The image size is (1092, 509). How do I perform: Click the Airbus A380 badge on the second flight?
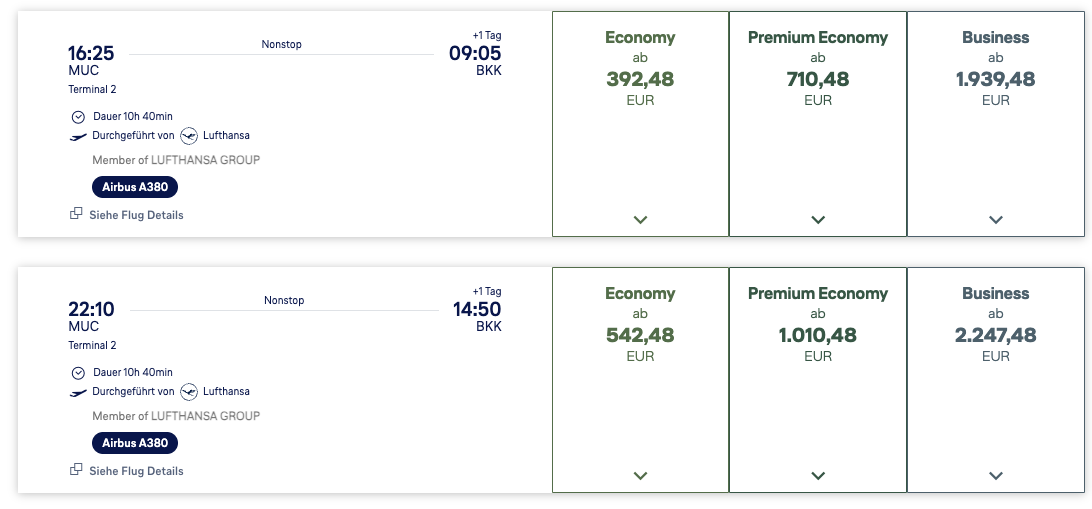click(x=135, y=444)
